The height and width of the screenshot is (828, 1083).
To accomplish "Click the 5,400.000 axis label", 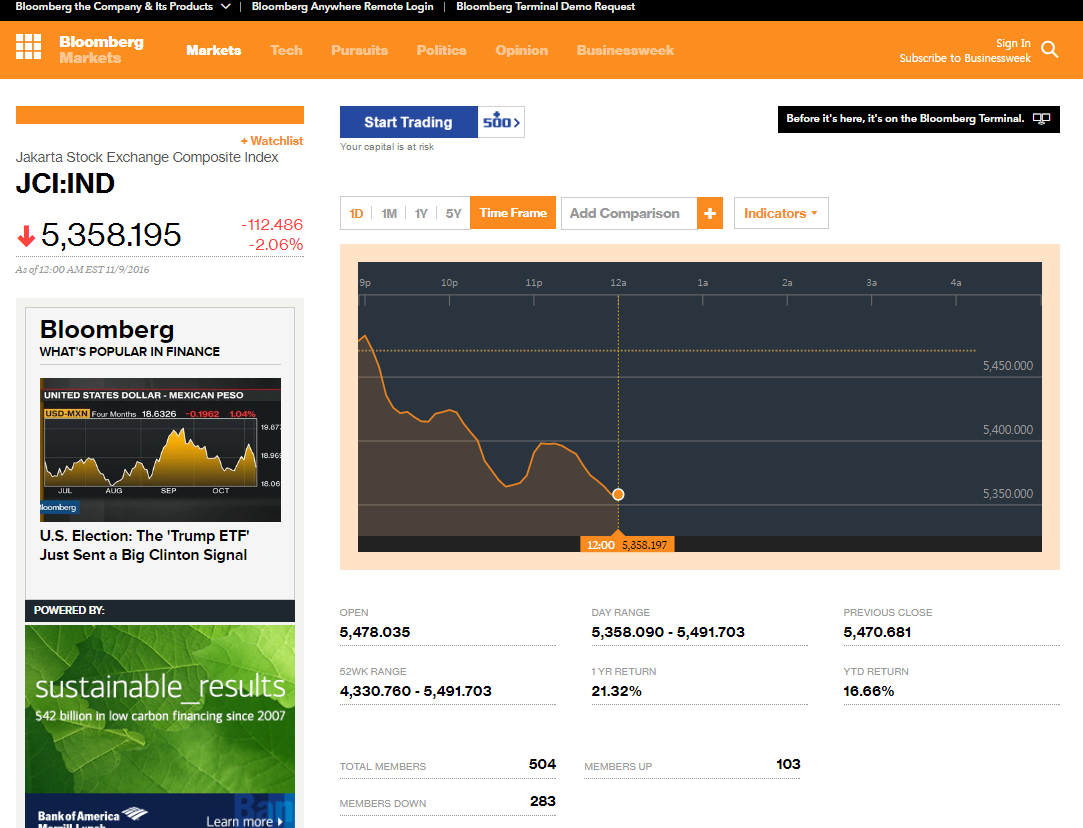I will coord(1008,430).
